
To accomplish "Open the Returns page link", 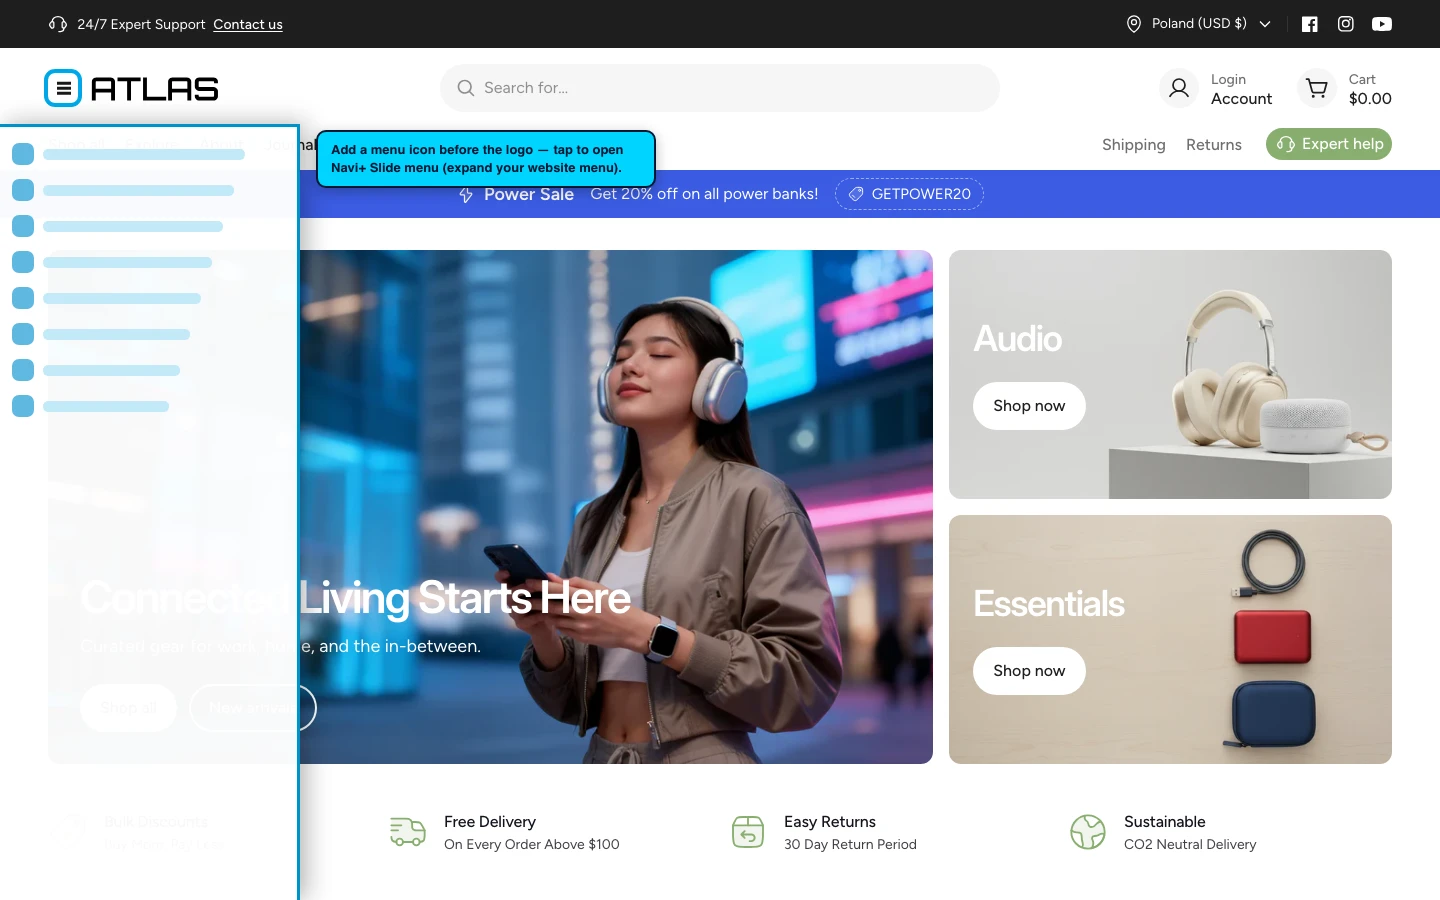I will [1214, 145].
